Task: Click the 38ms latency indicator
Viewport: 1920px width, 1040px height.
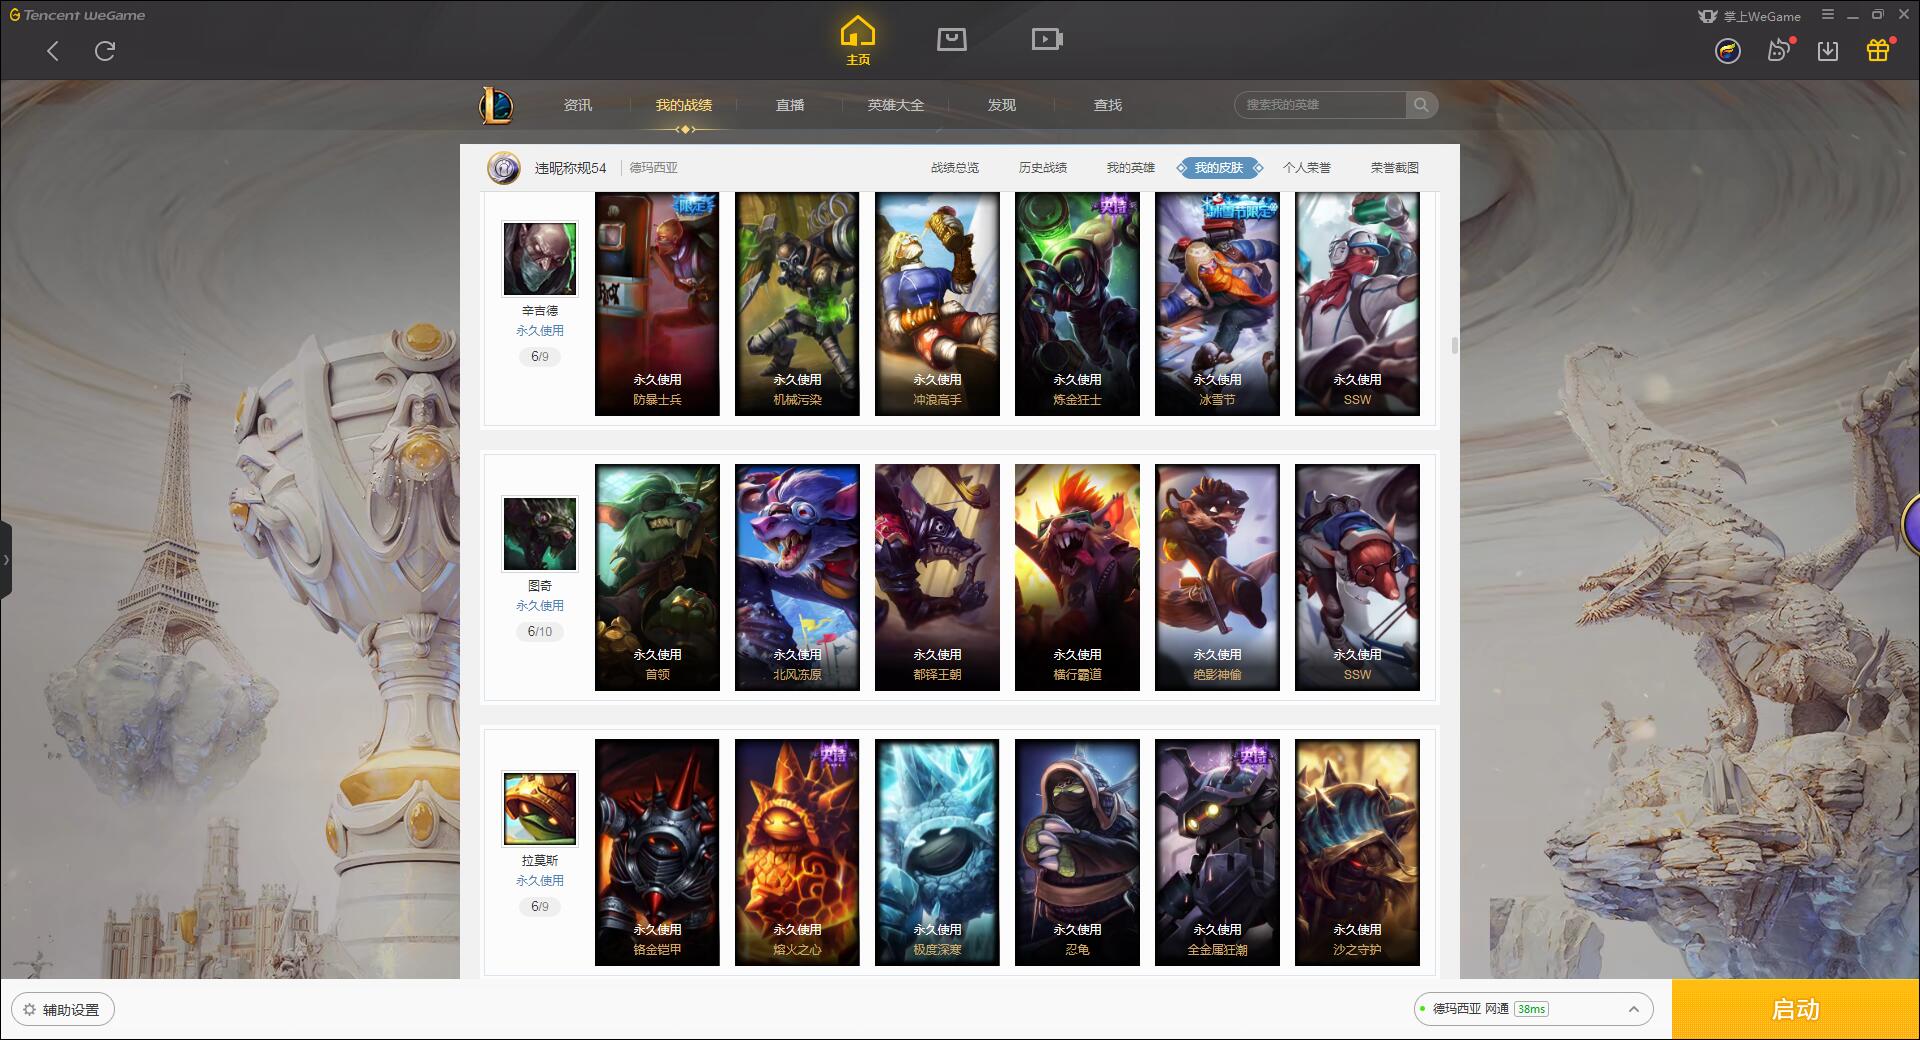Action: (x=1531, y=1009)
